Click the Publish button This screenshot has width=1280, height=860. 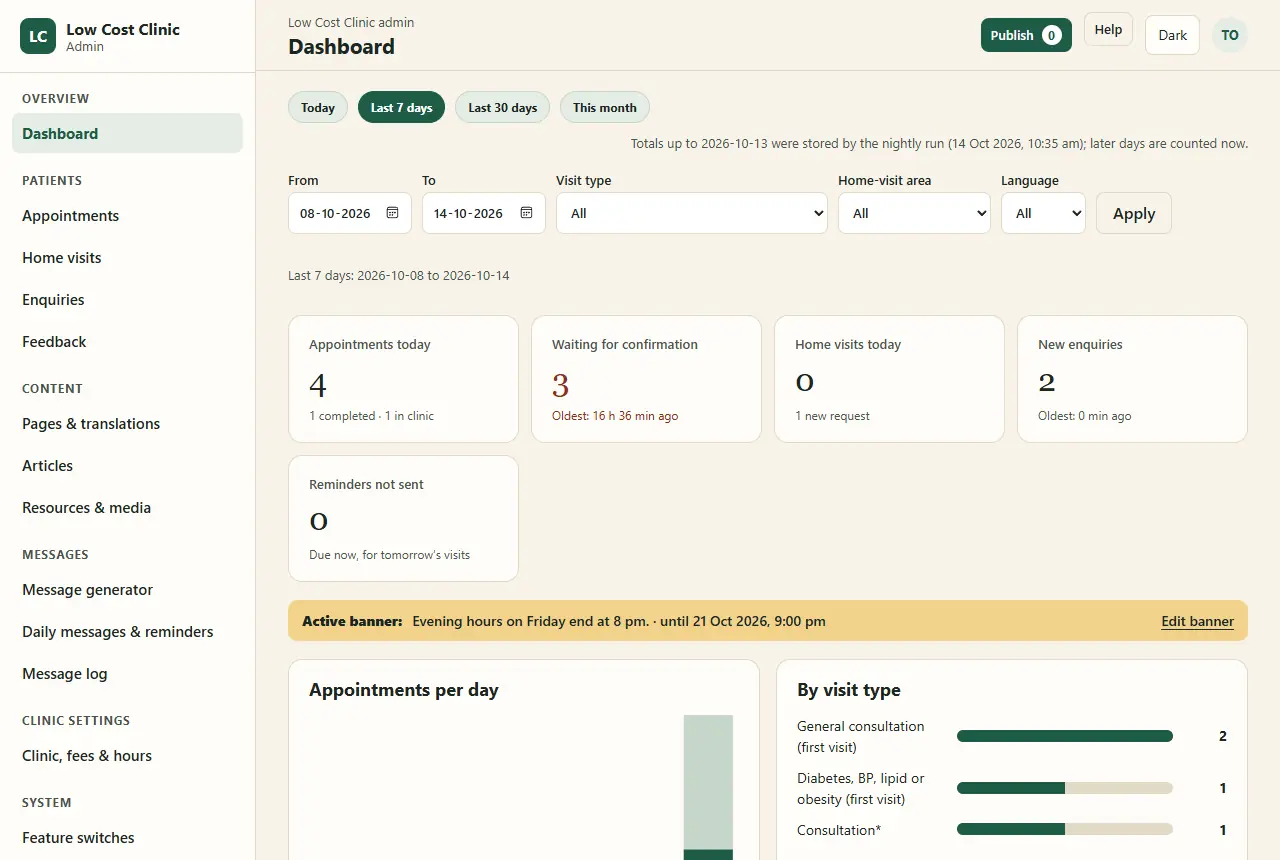pos(1026,35)
